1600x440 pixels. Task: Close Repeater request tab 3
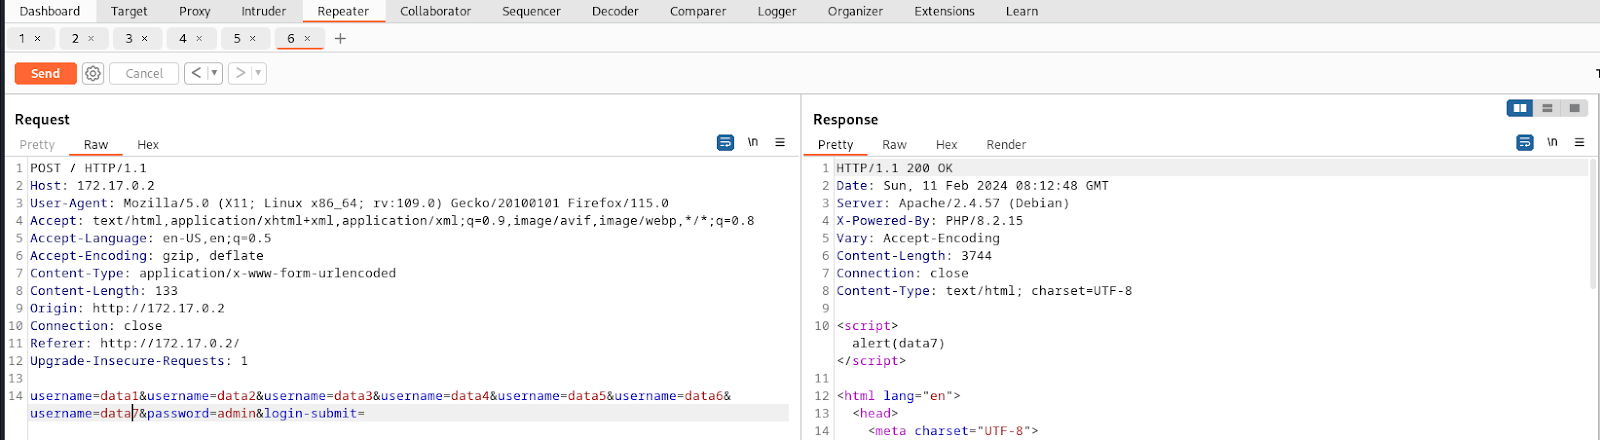pyautogui.click(x=145, y=38)
